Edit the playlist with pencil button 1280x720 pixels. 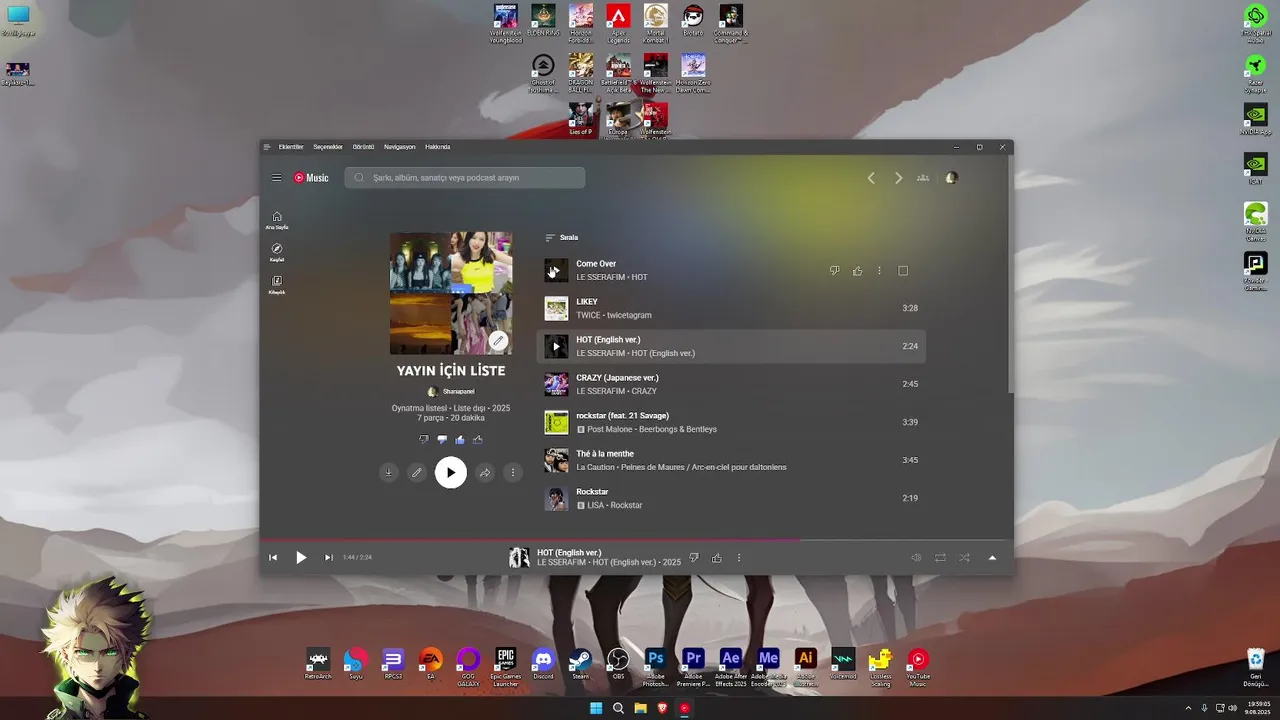[417, 473]
